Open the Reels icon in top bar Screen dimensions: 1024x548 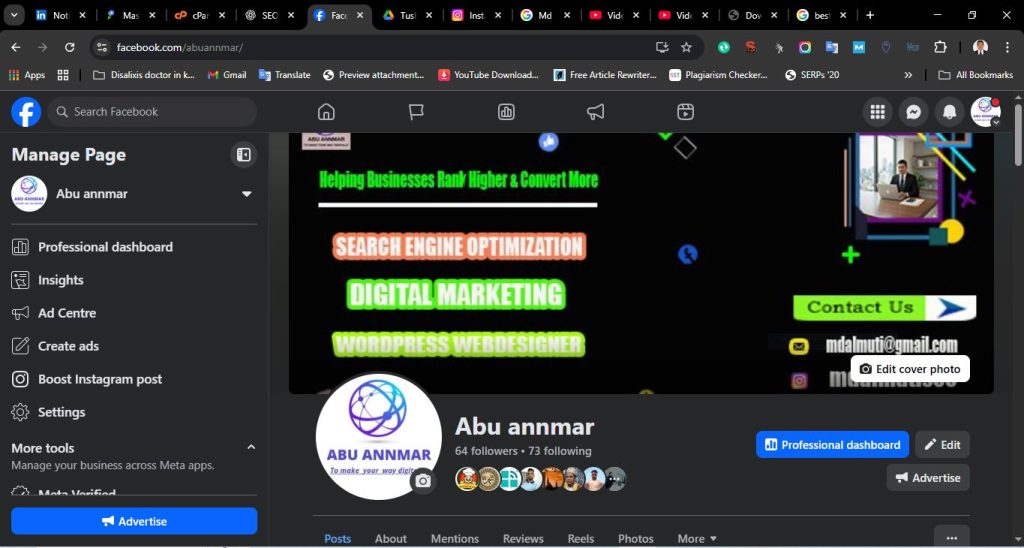point(685,112)
